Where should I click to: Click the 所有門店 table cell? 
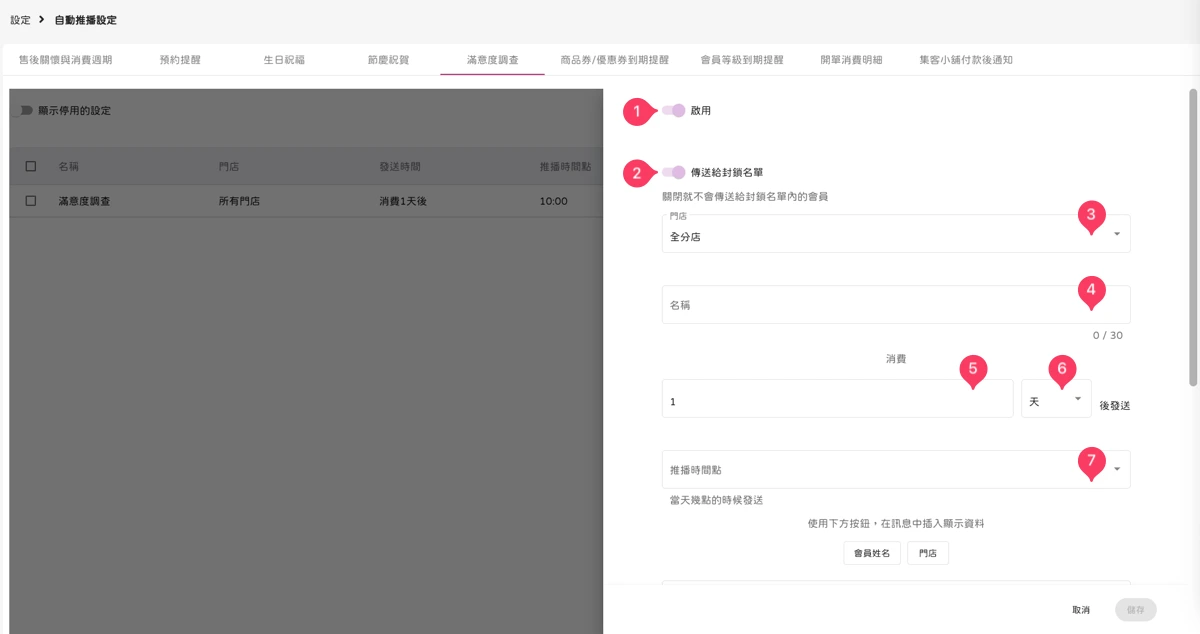pos(239,201)
